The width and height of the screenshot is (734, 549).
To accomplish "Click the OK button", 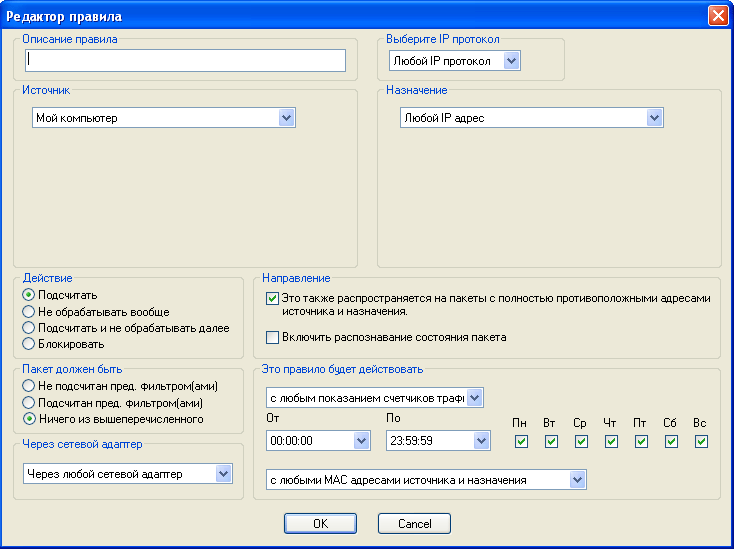I will coord(320,523).
